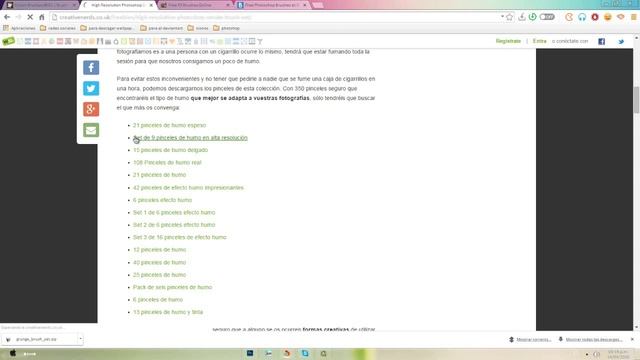Screen dimensions: 640x360
Task: Bookmark this page with the star icon
Action: [x=509, y=17]
